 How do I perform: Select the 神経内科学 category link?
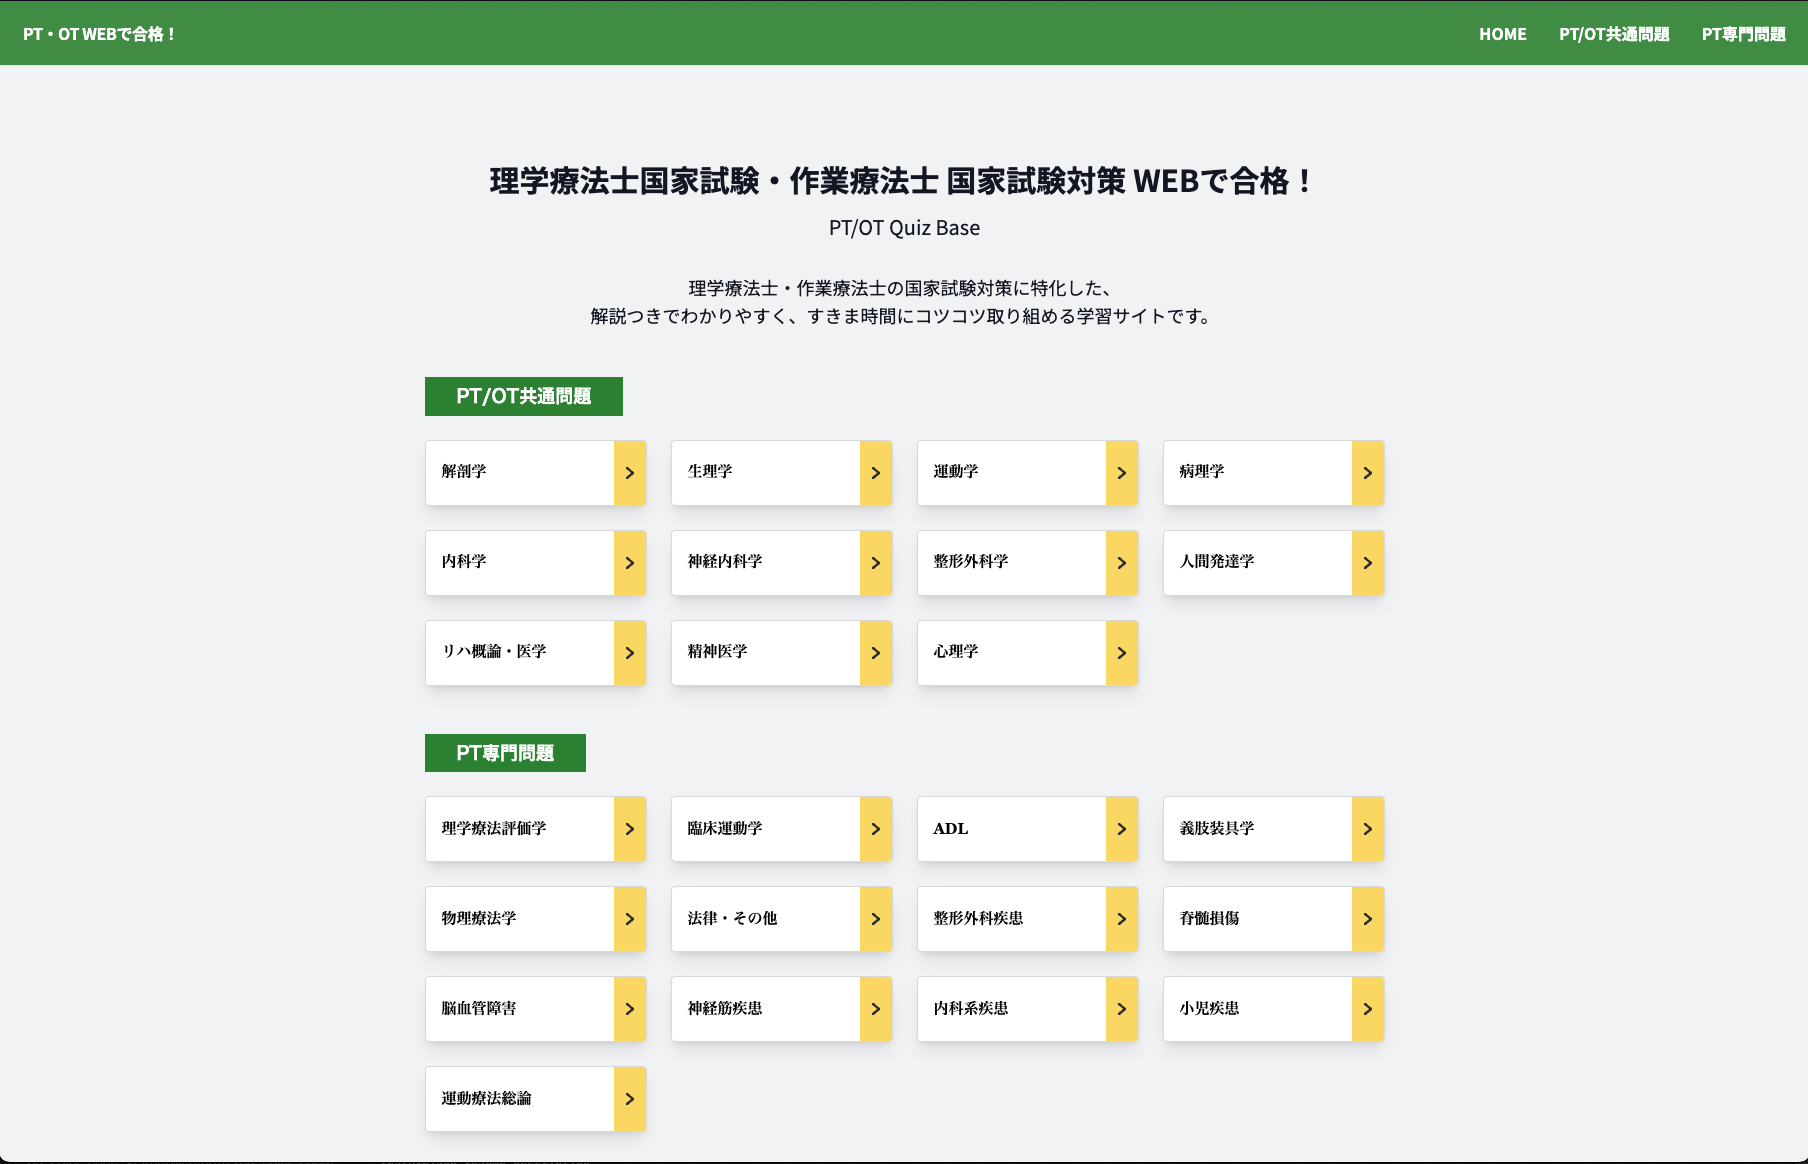(782, 563)
